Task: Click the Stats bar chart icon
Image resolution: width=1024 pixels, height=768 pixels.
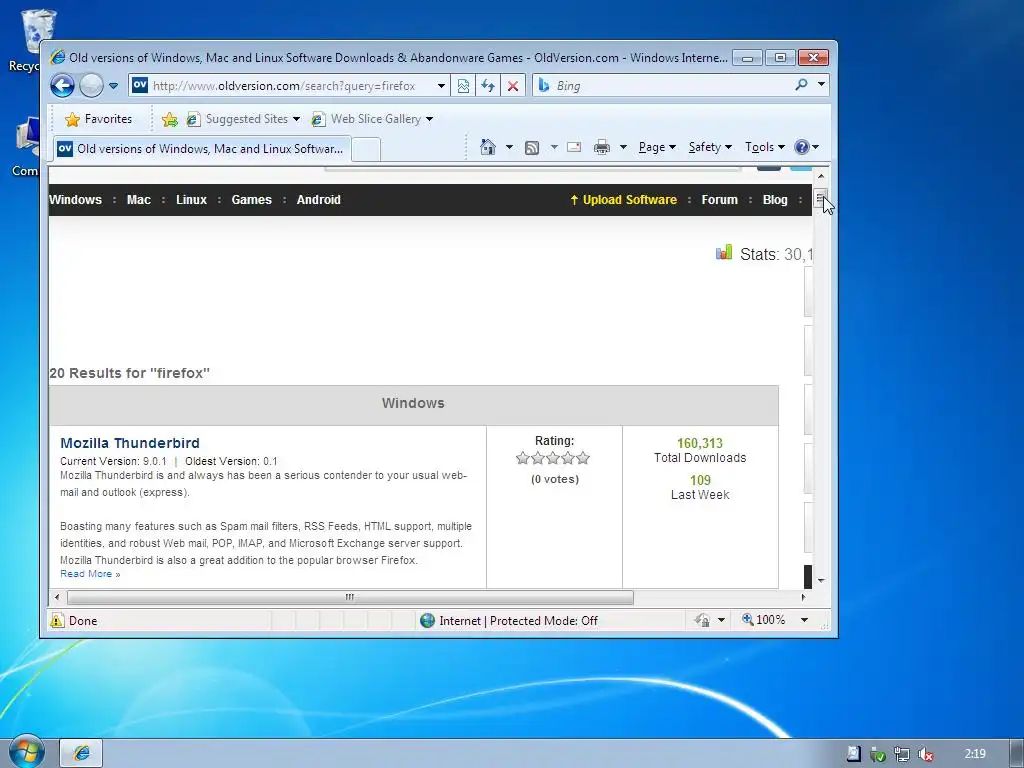Action: click(x=724, y=253)
